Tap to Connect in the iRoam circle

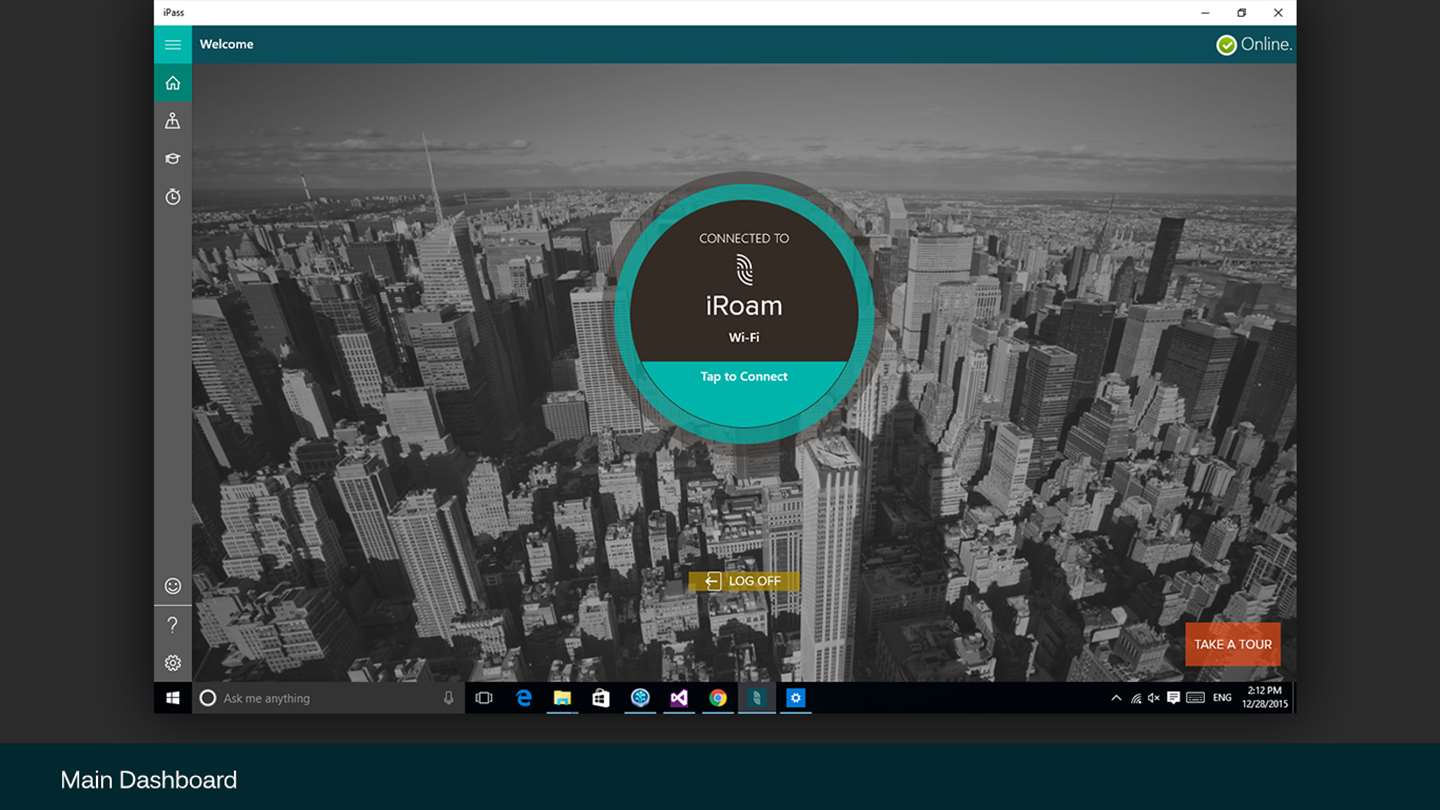pos(744,377)
